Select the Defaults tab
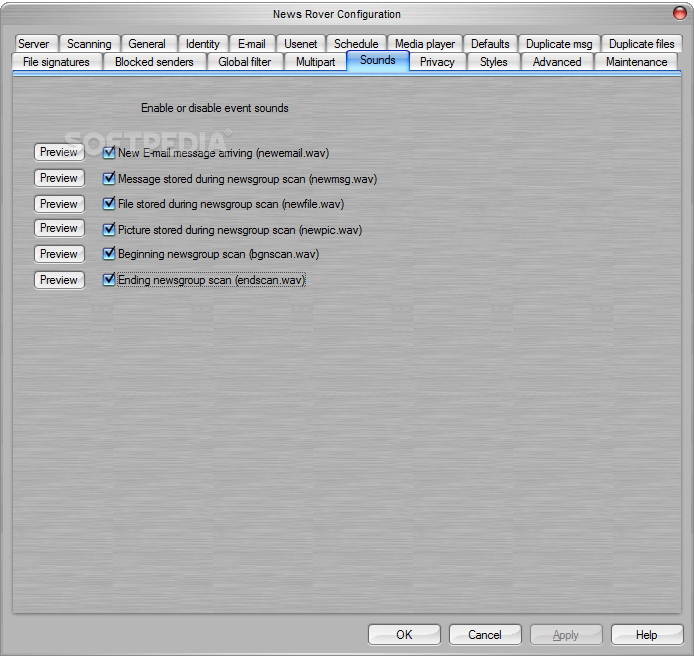 coord(490,44)
